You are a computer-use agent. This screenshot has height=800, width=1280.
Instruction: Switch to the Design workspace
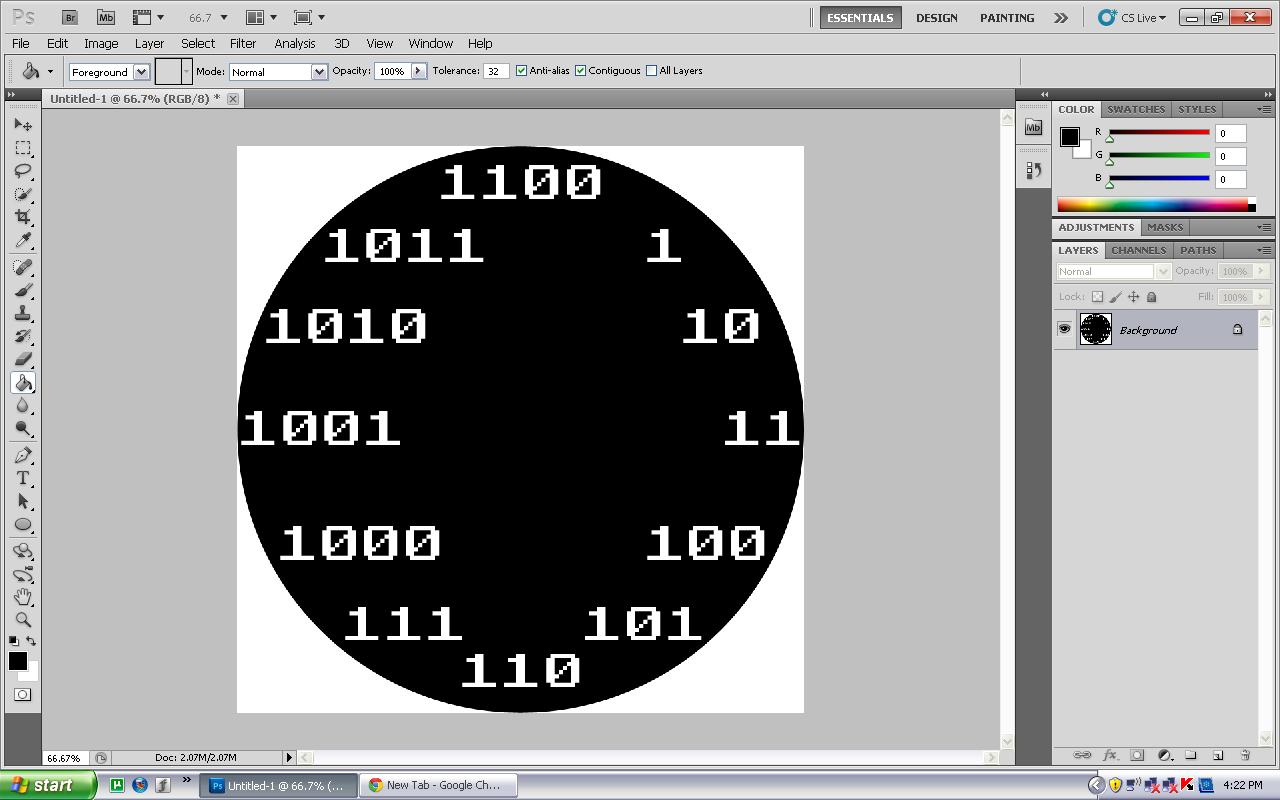click(x=937, y=17)
